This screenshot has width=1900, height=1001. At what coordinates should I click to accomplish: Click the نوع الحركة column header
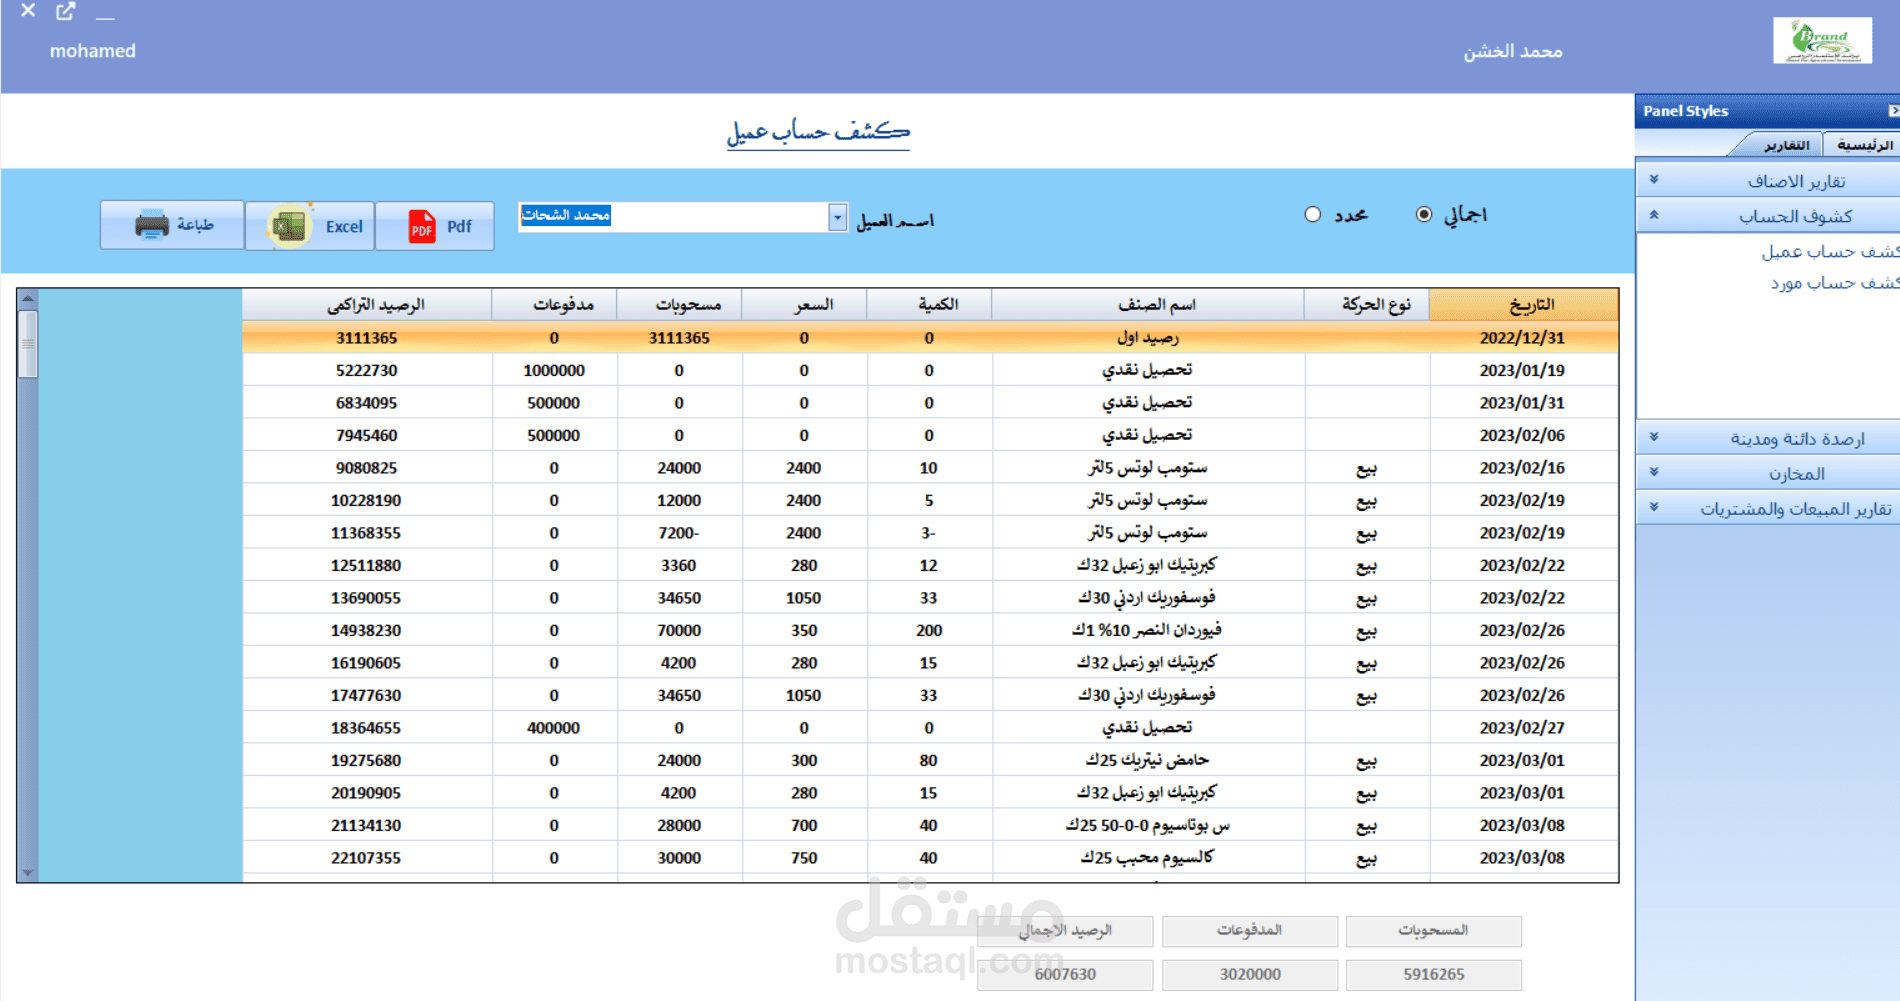tap(1367, 305)
